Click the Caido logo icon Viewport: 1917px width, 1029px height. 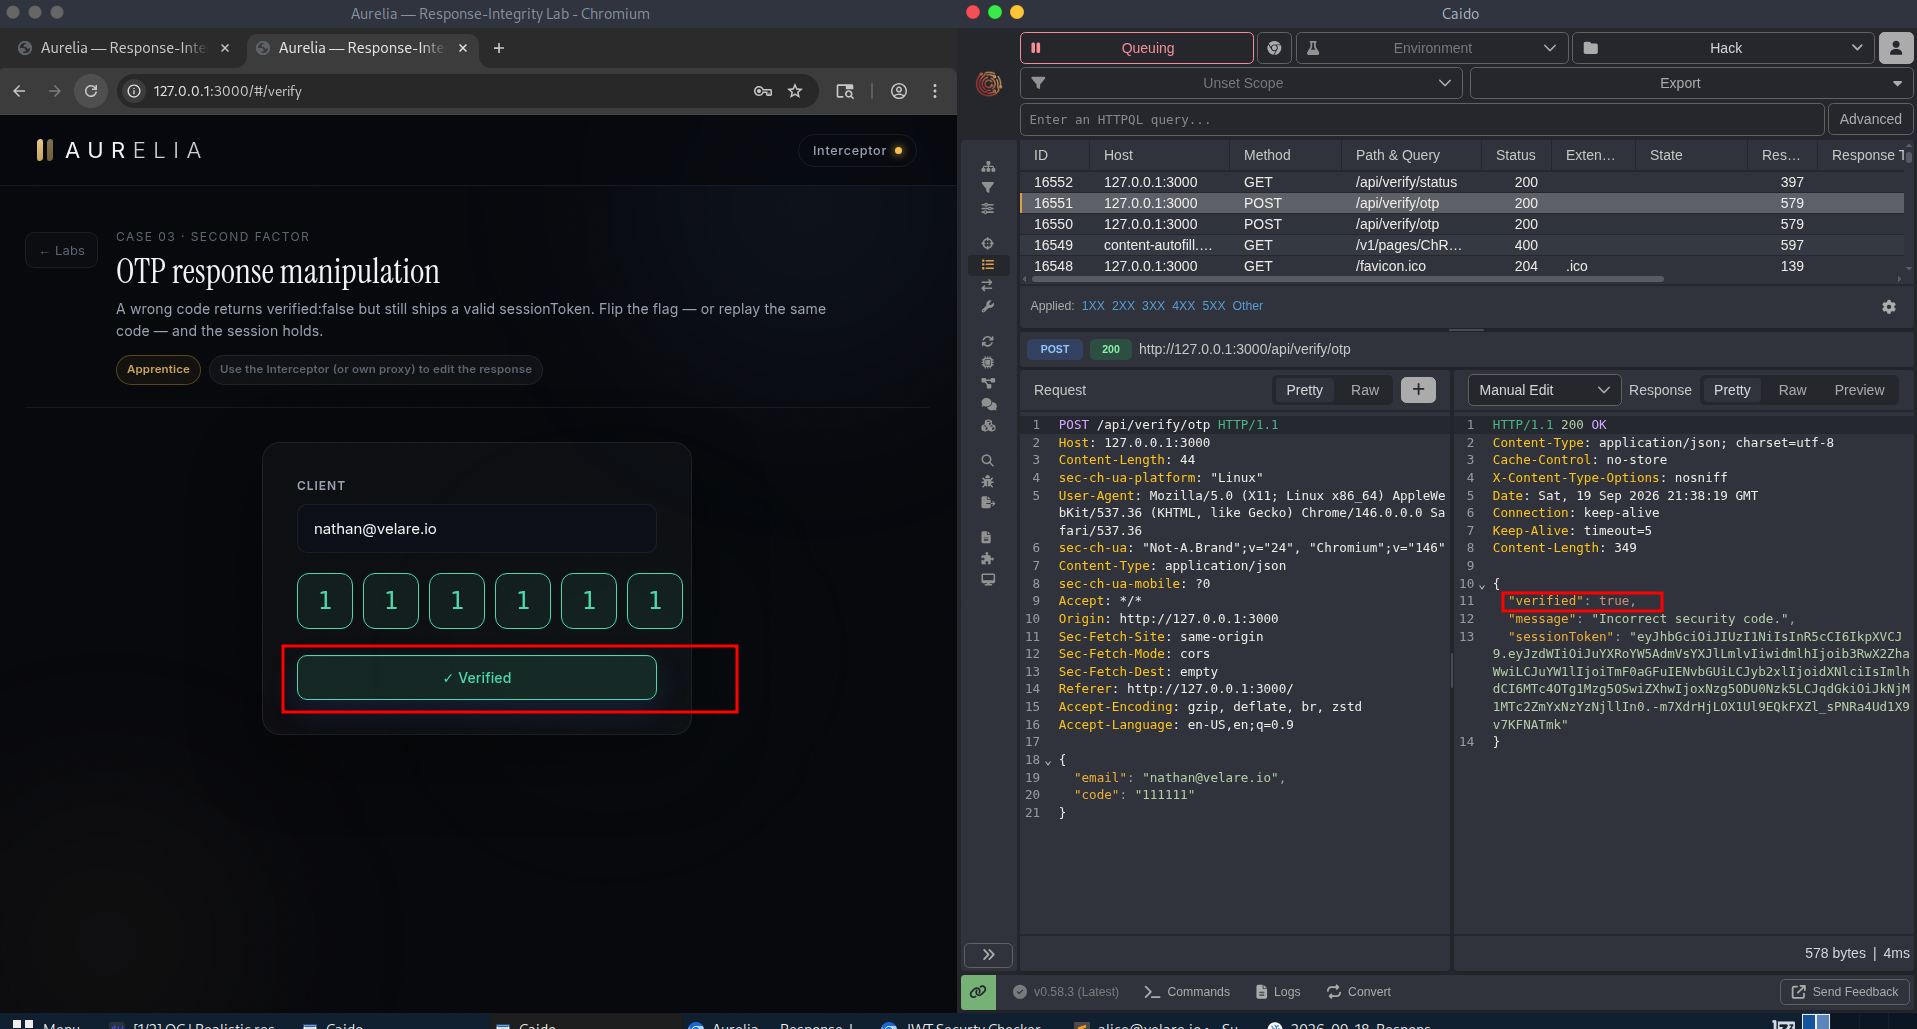tap(989, 84)
